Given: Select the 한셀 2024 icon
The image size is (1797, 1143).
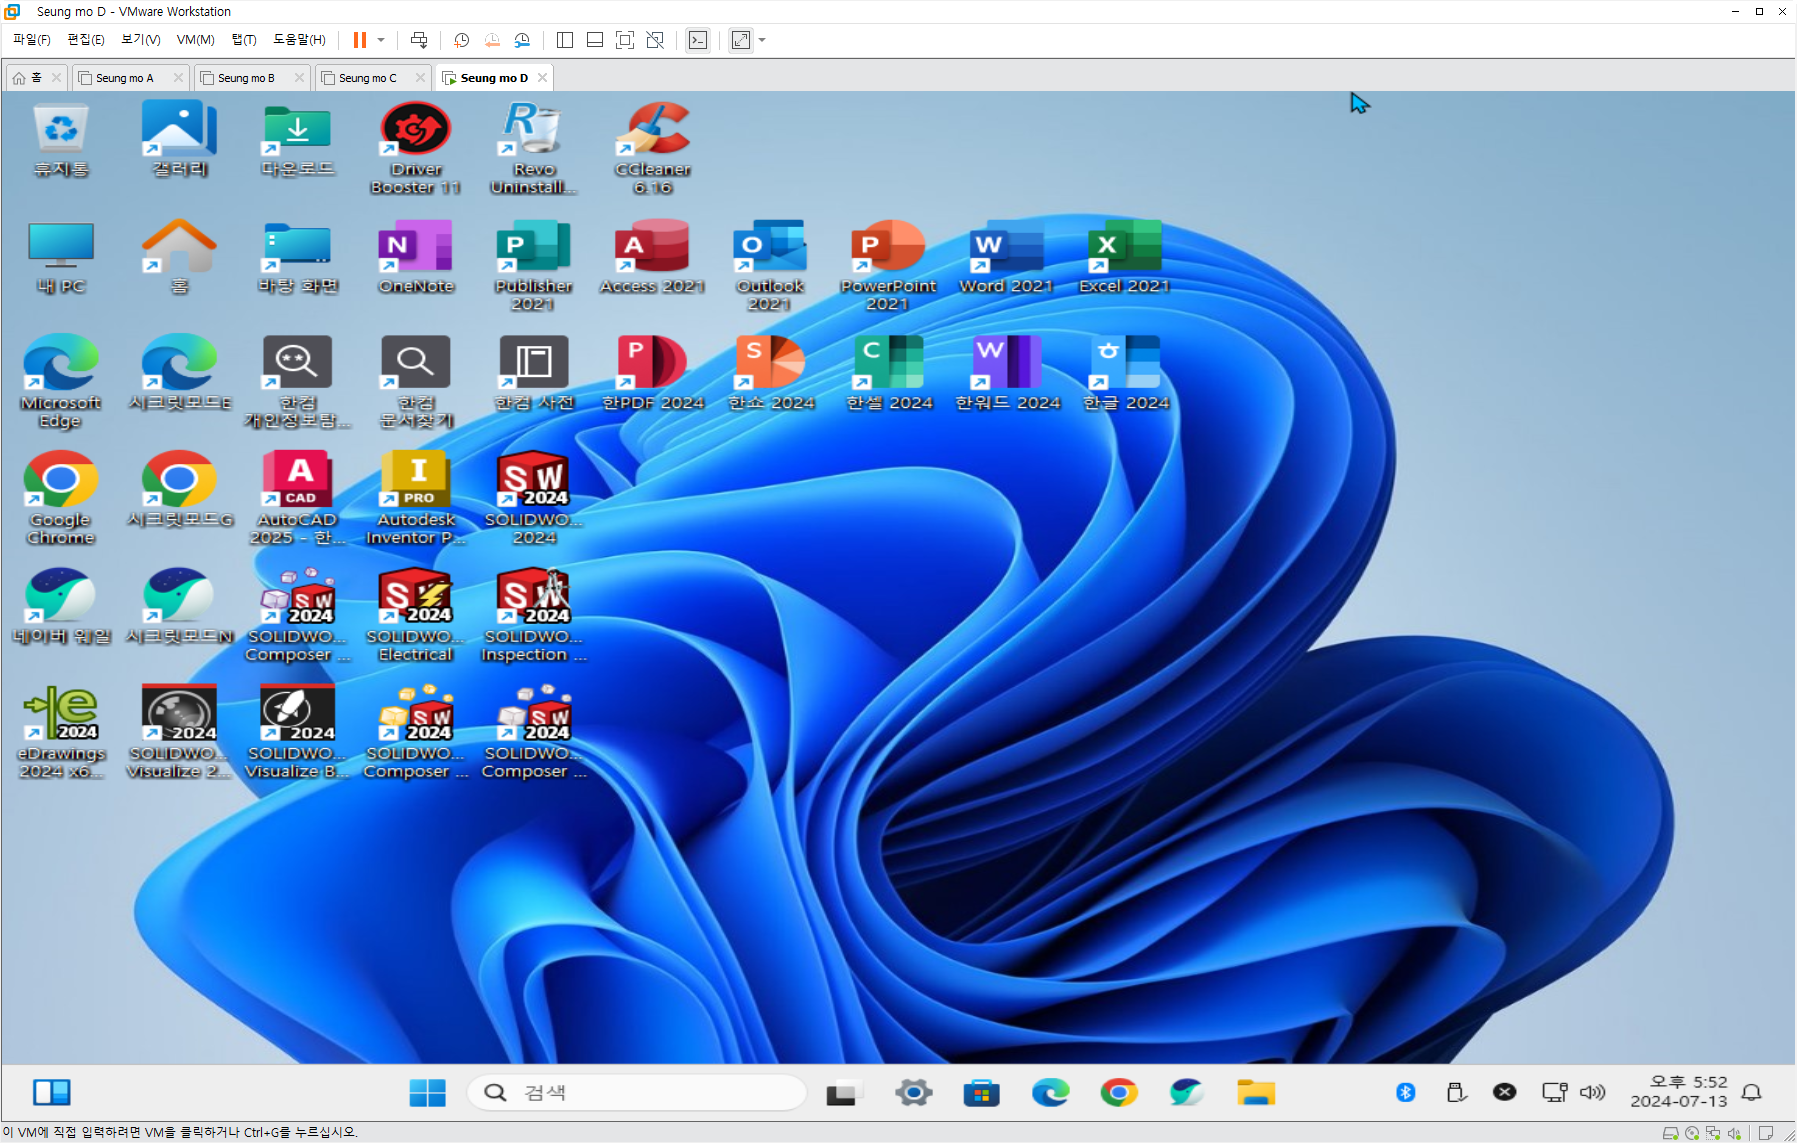Looking at the screenshot, I should click(x=889, y=374).
